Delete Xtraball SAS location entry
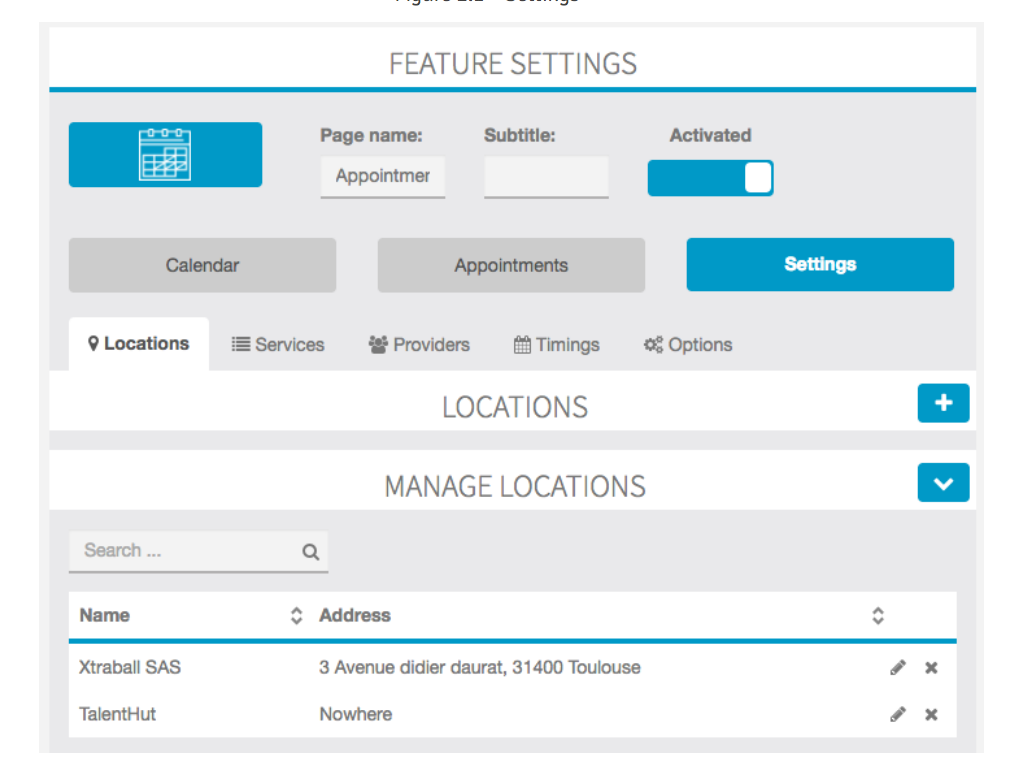 931,668
